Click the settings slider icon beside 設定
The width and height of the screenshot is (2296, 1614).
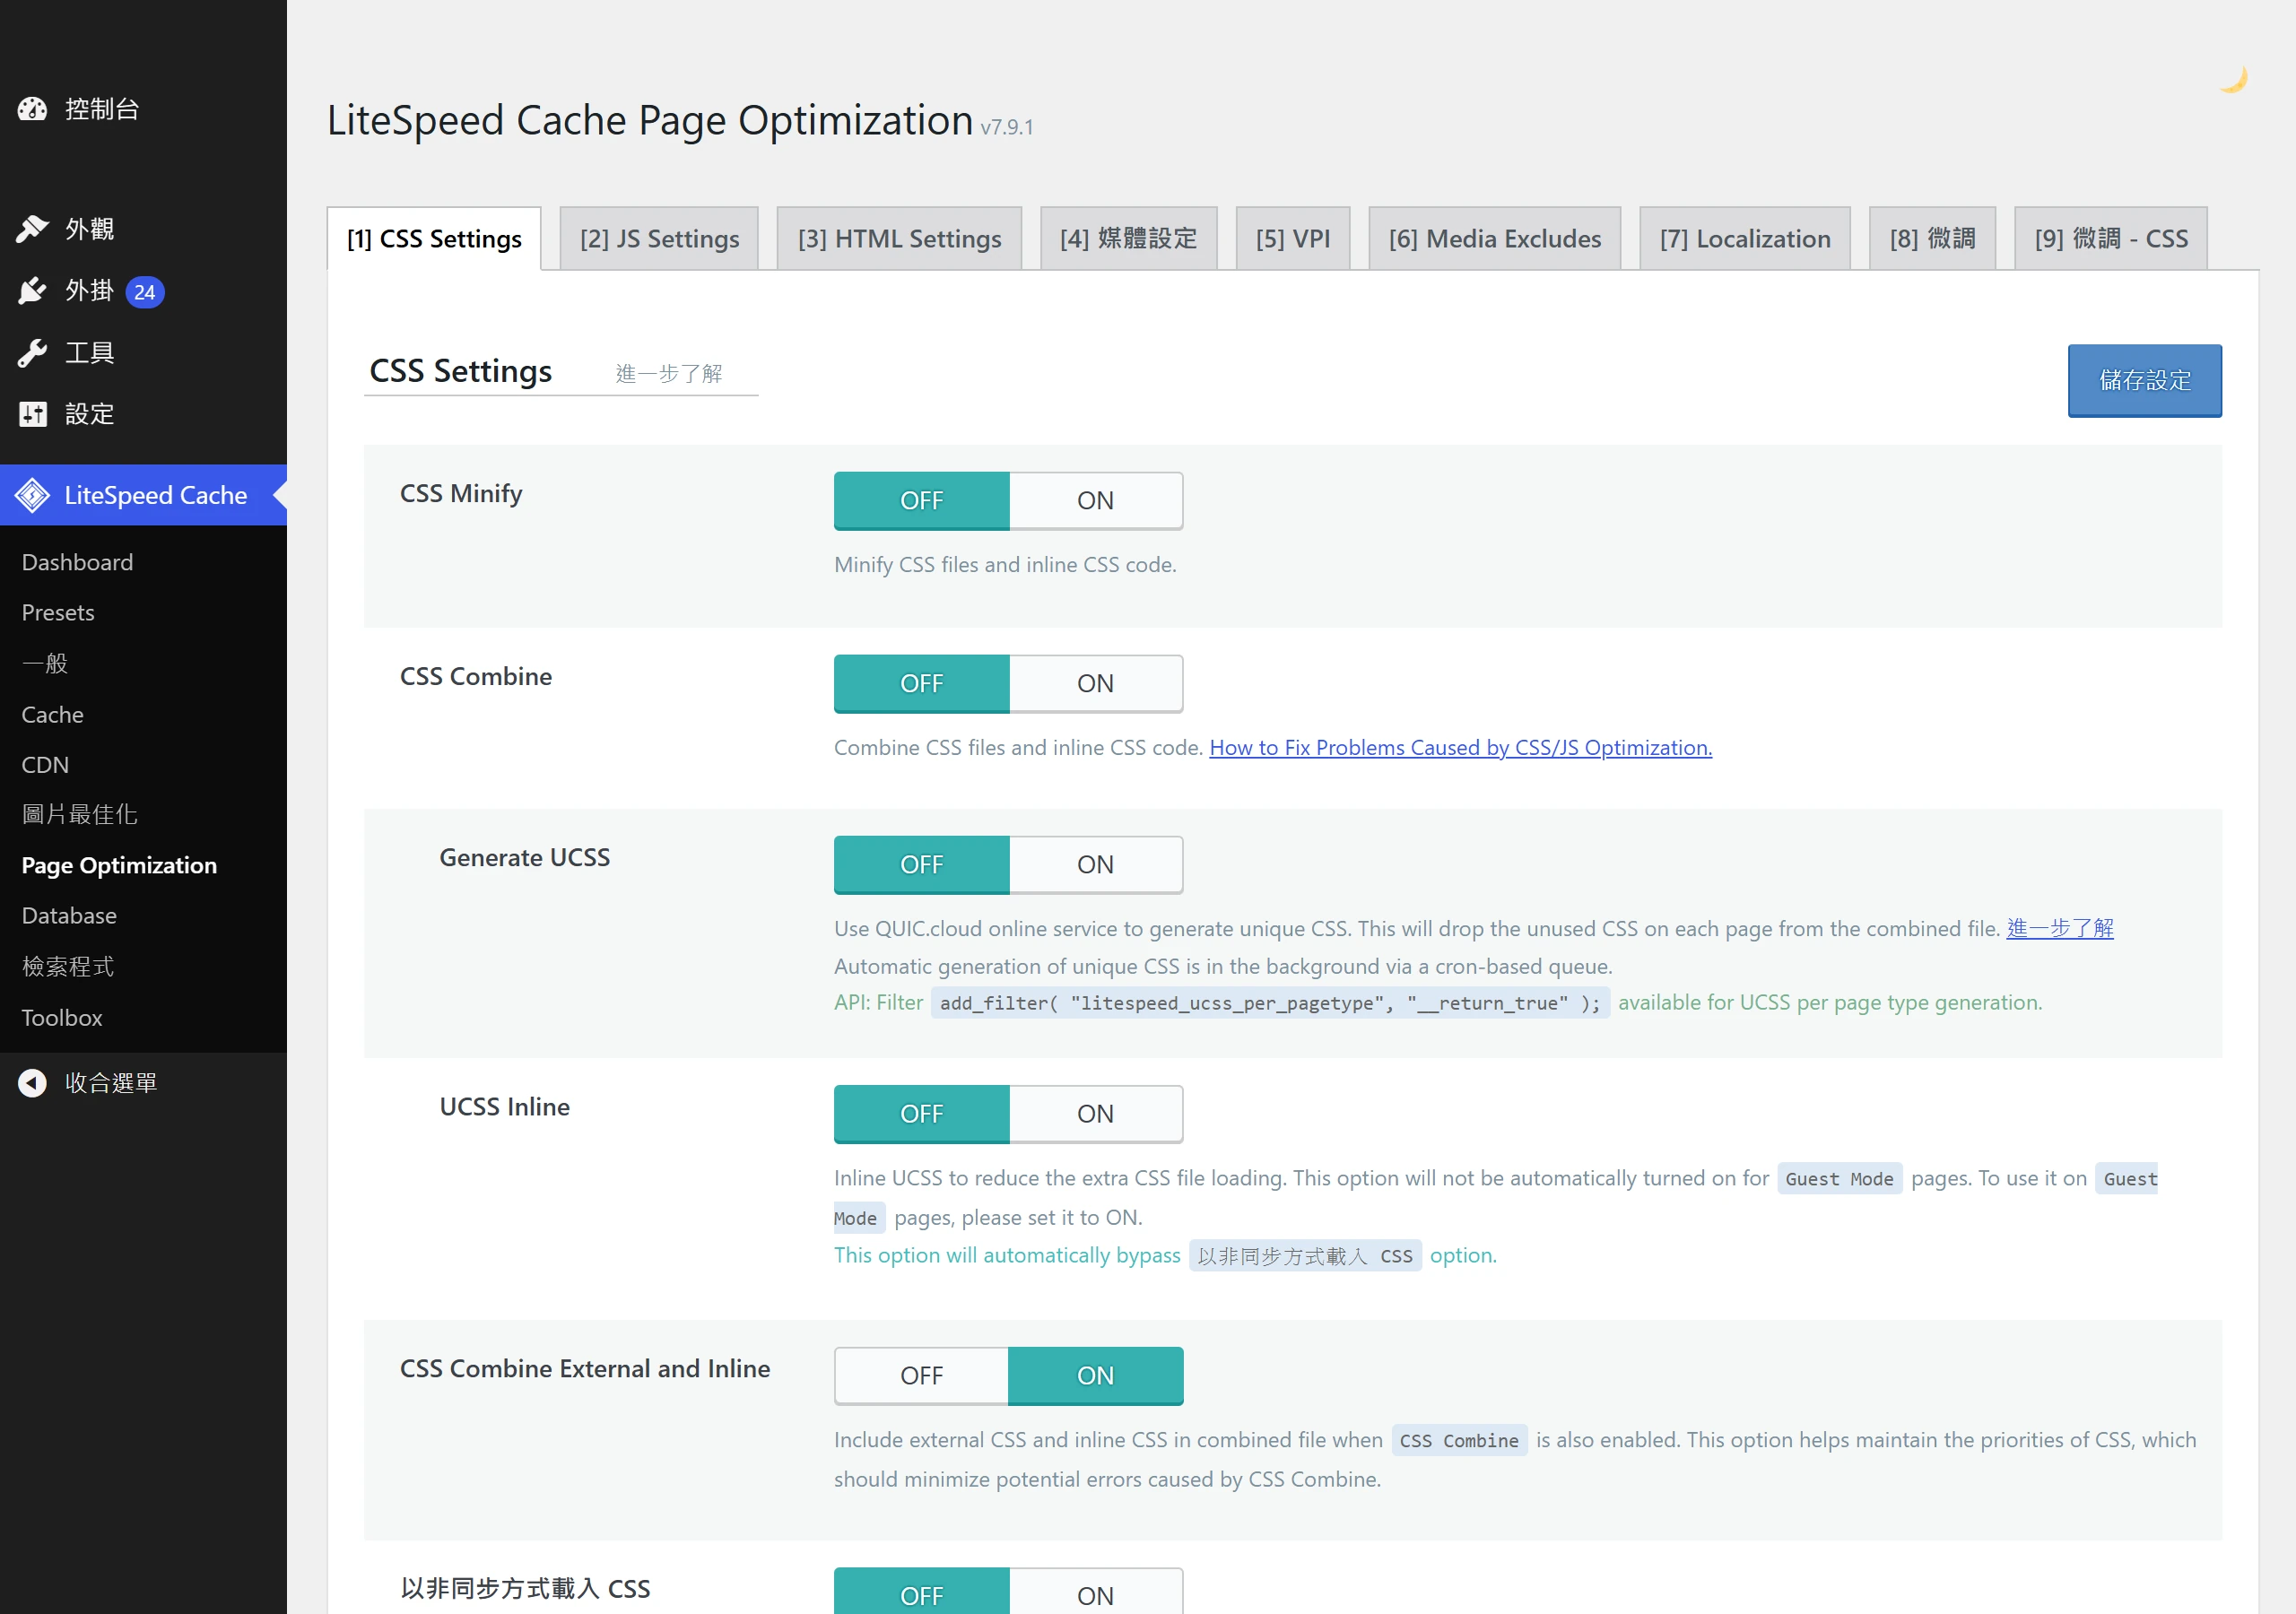click(32, 414)
